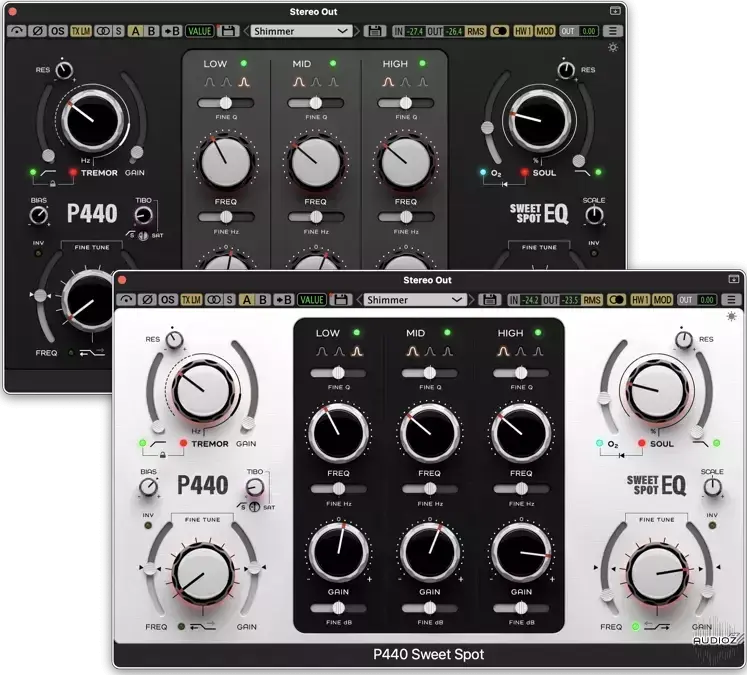The height and width of the screenshot is (675, 747).
Task: Toggle HIGH band LED in front window
Action: point(538,332)
